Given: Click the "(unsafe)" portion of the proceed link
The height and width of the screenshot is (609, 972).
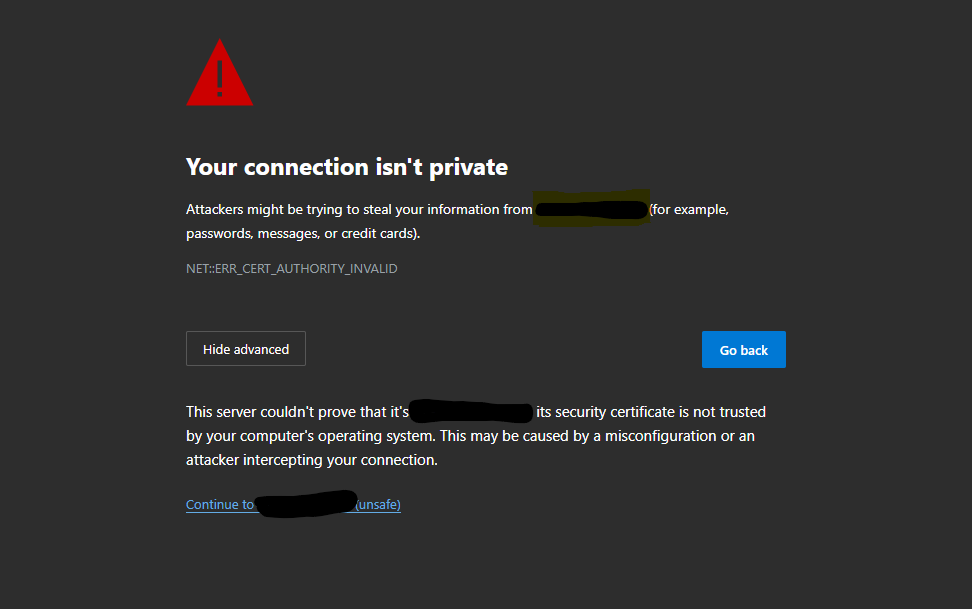Looking at the screenshot, I should 378,505.
